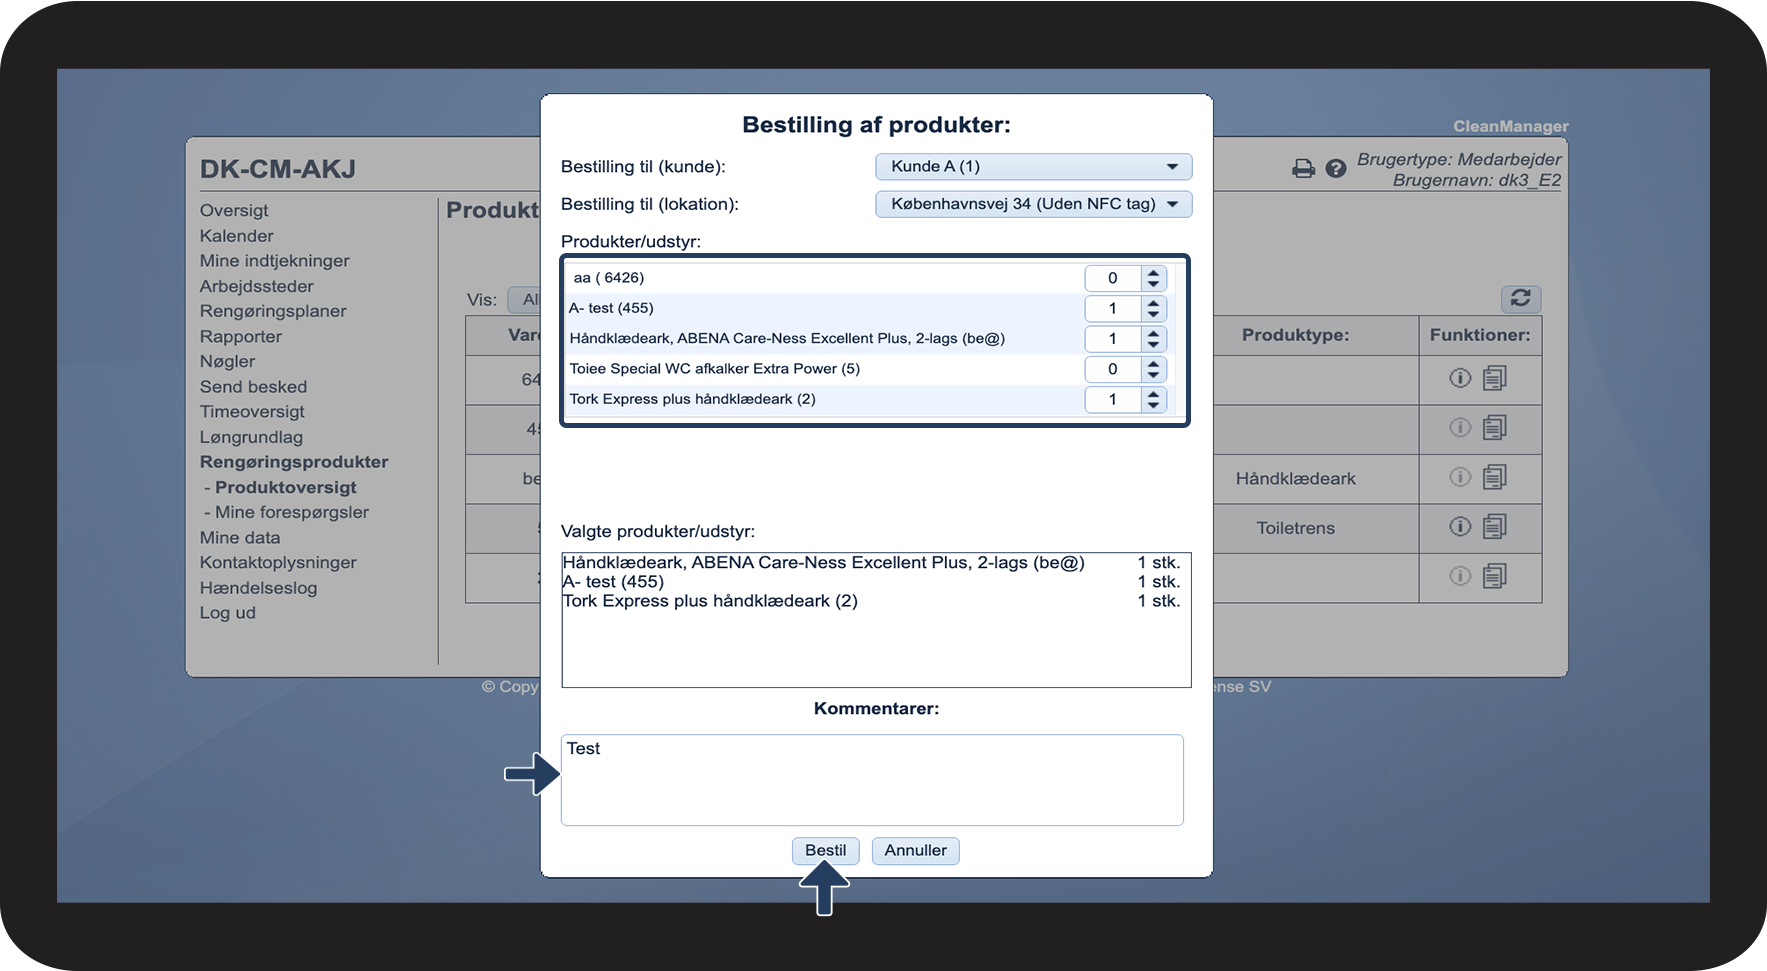Image resolution: width=1767 pixels, height=971 pixels.
Task: Increase the quantity for aa ( 6426)
Action: (x=1154, y=272)
